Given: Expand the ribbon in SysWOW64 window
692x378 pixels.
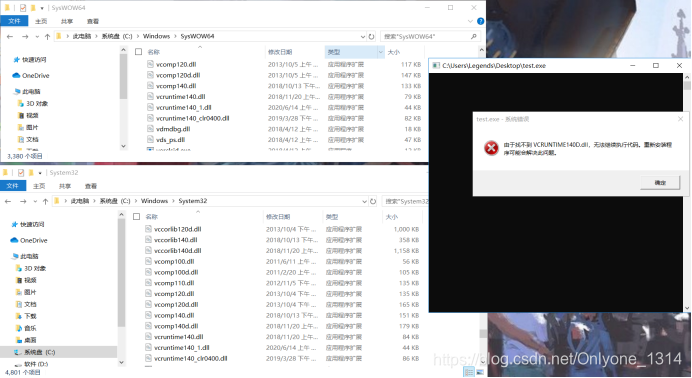Looking at the screenshot, I should tap(470, 21).
